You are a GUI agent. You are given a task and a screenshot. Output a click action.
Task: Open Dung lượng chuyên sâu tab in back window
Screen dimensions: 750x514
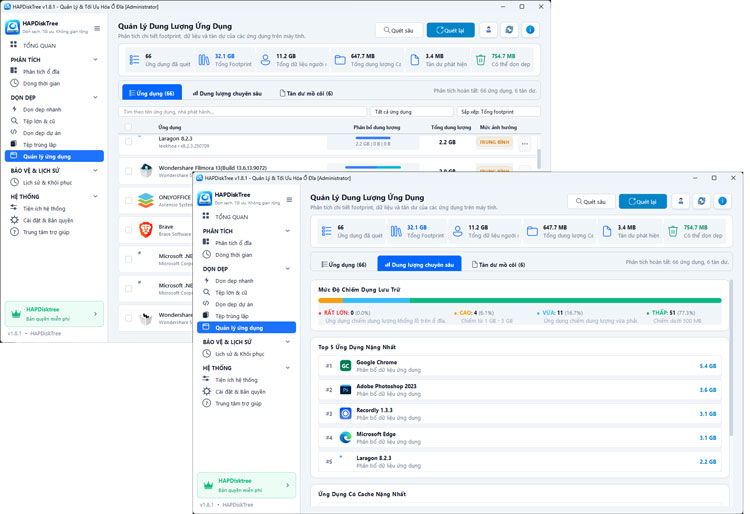click(227, 93)
